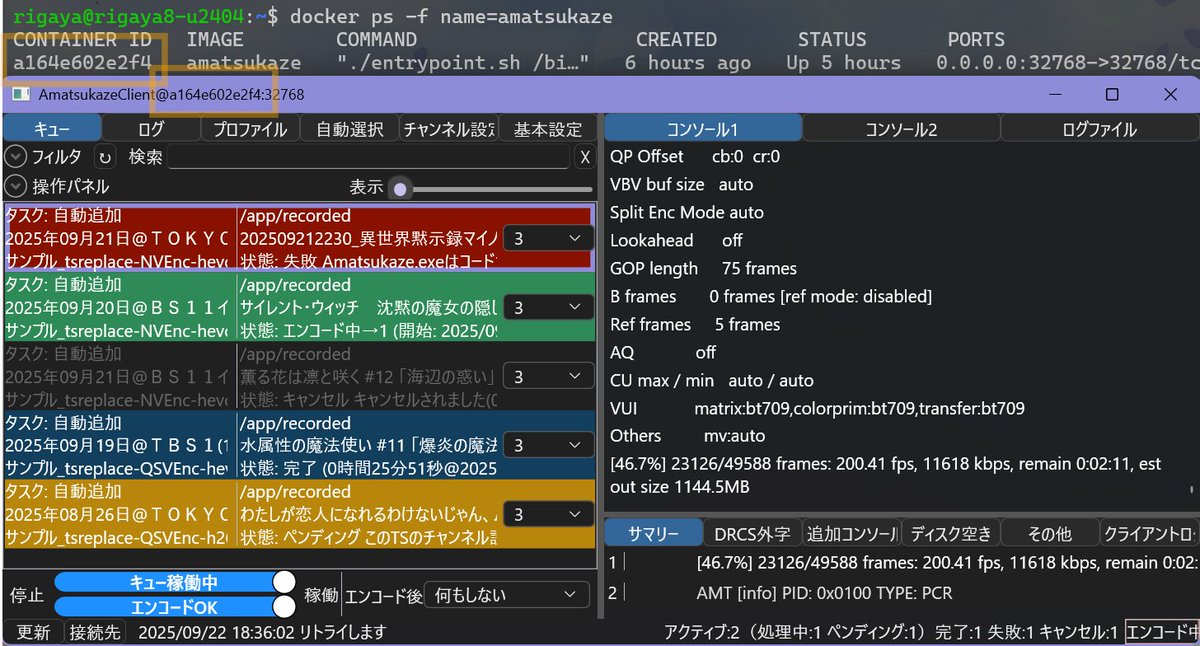This screenshot has width=1200, height=646.
Task: Click the filter refresh icon
Action: pos(105,157)
